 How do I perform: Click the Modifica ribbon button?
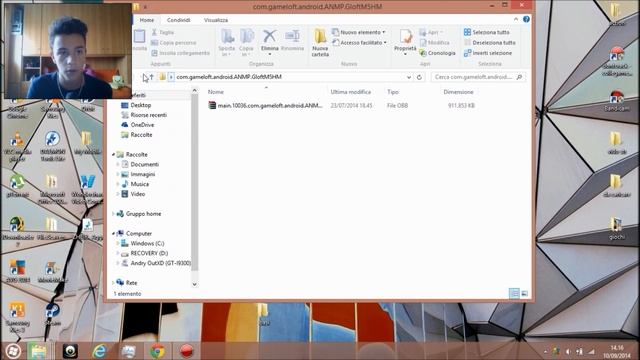[434, 42]
